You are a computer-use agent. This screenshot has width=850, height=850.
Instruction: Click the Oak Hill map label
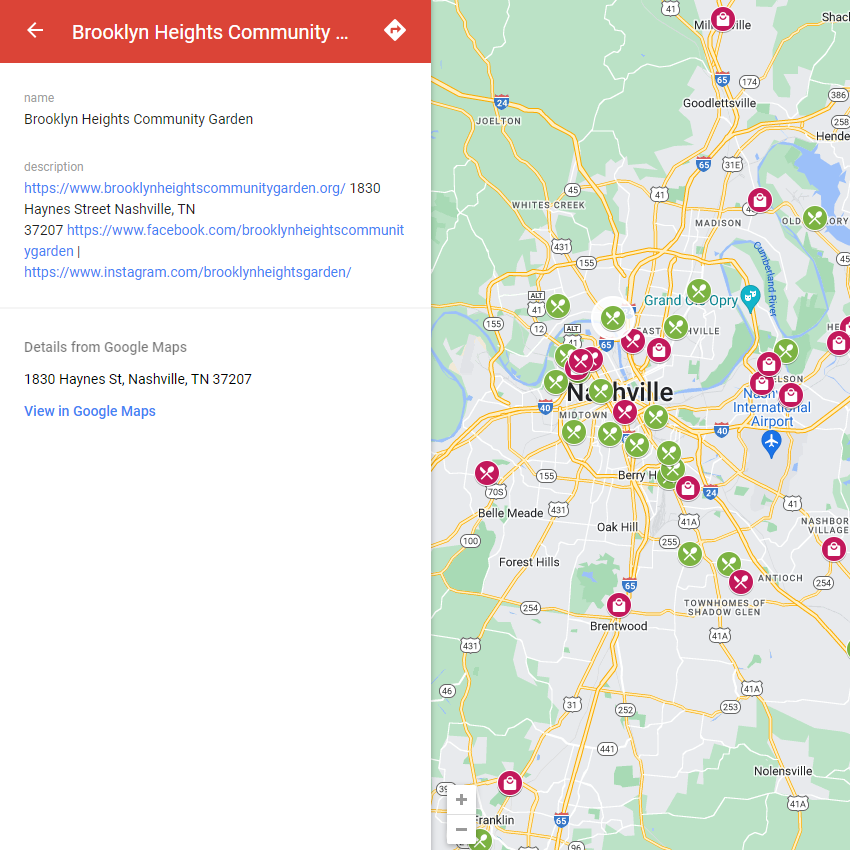point(617,527)
